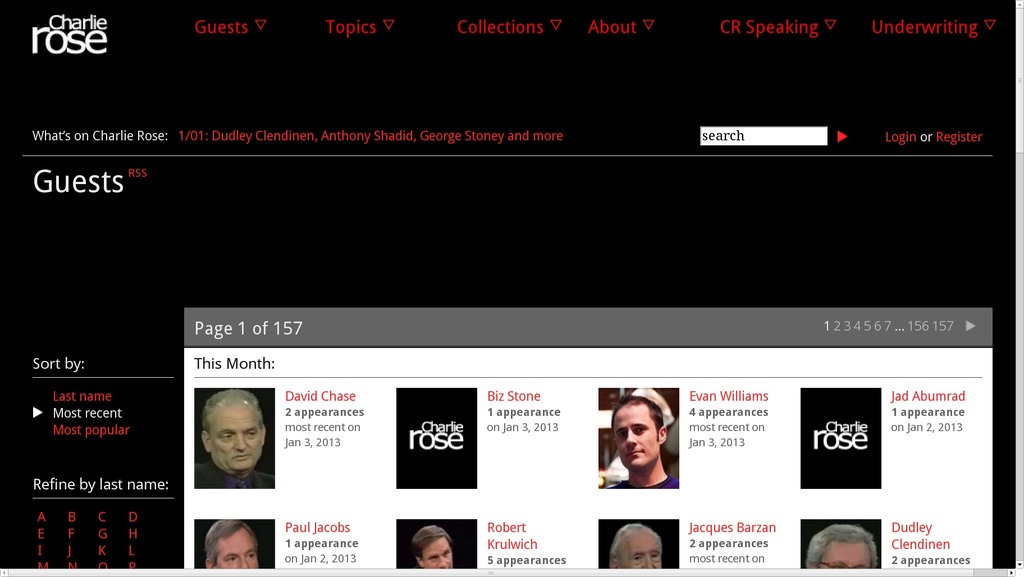The image size is (1024, 577).
Task: Expand the Guests menu arrow
Action: coord(261,25)
